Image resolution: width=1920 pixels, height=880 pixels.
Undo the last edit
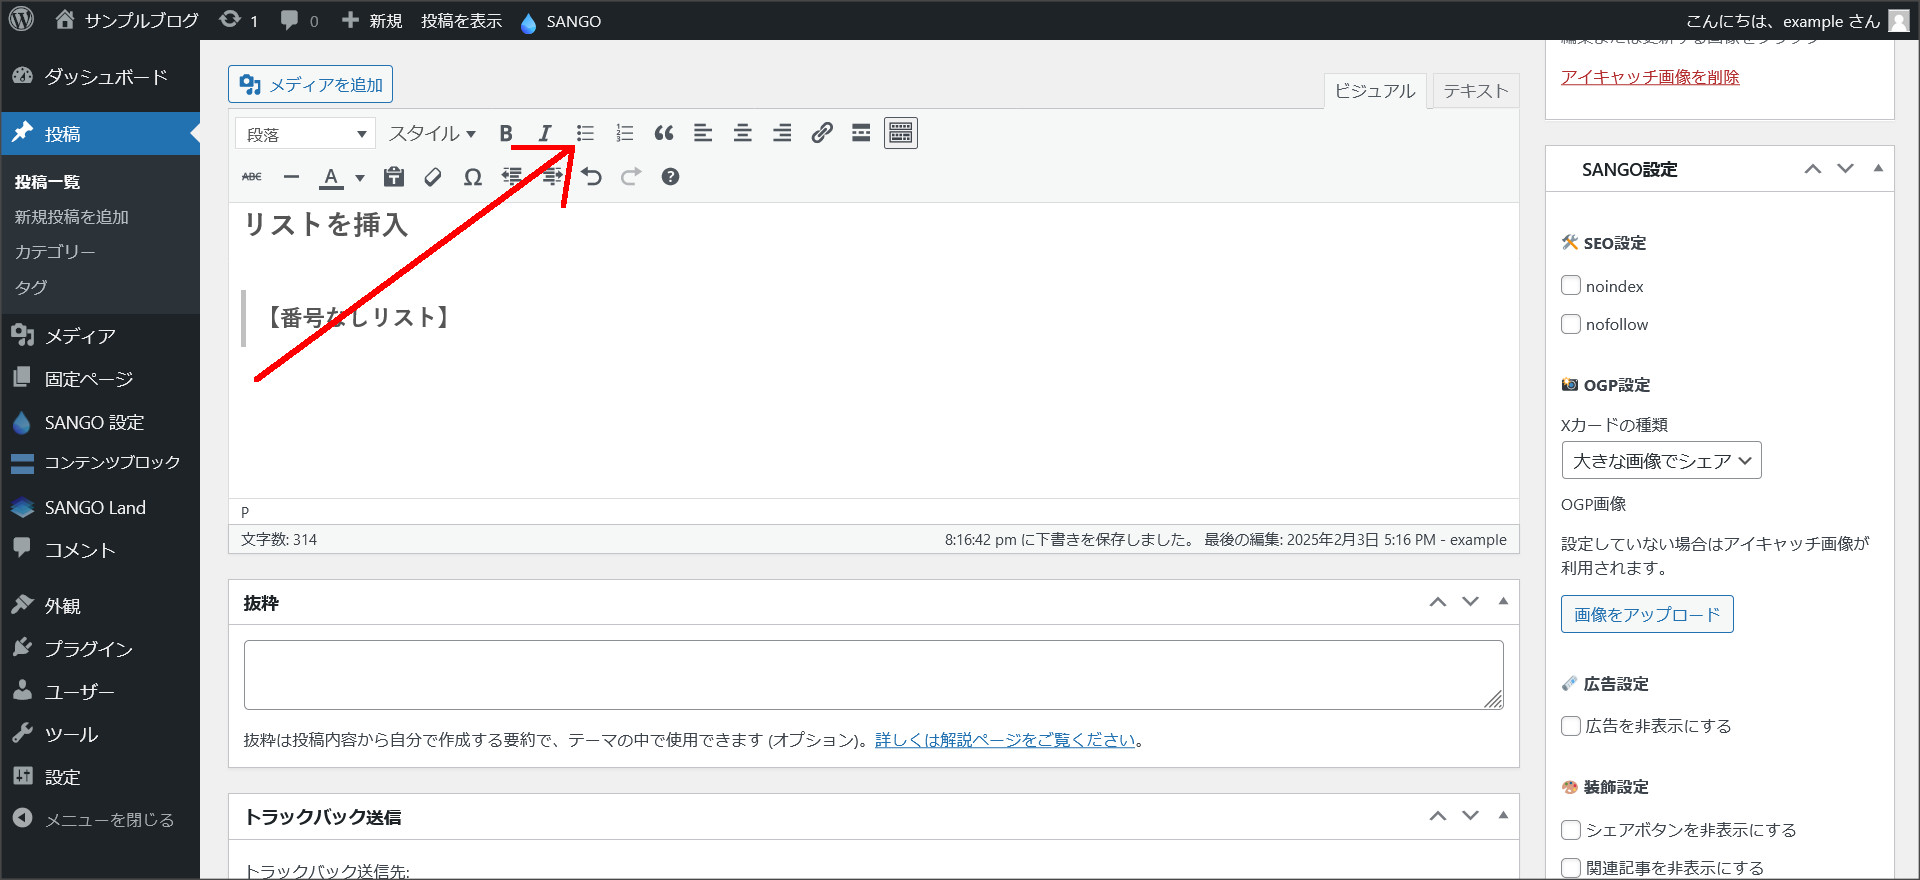coord(592,177)
